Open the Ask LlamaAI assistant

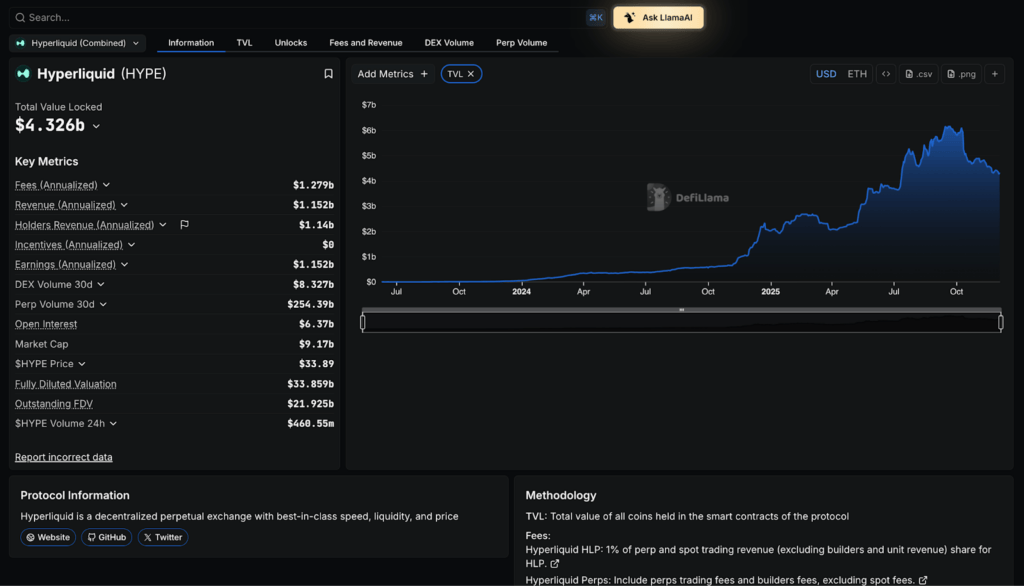click(658, 17)
